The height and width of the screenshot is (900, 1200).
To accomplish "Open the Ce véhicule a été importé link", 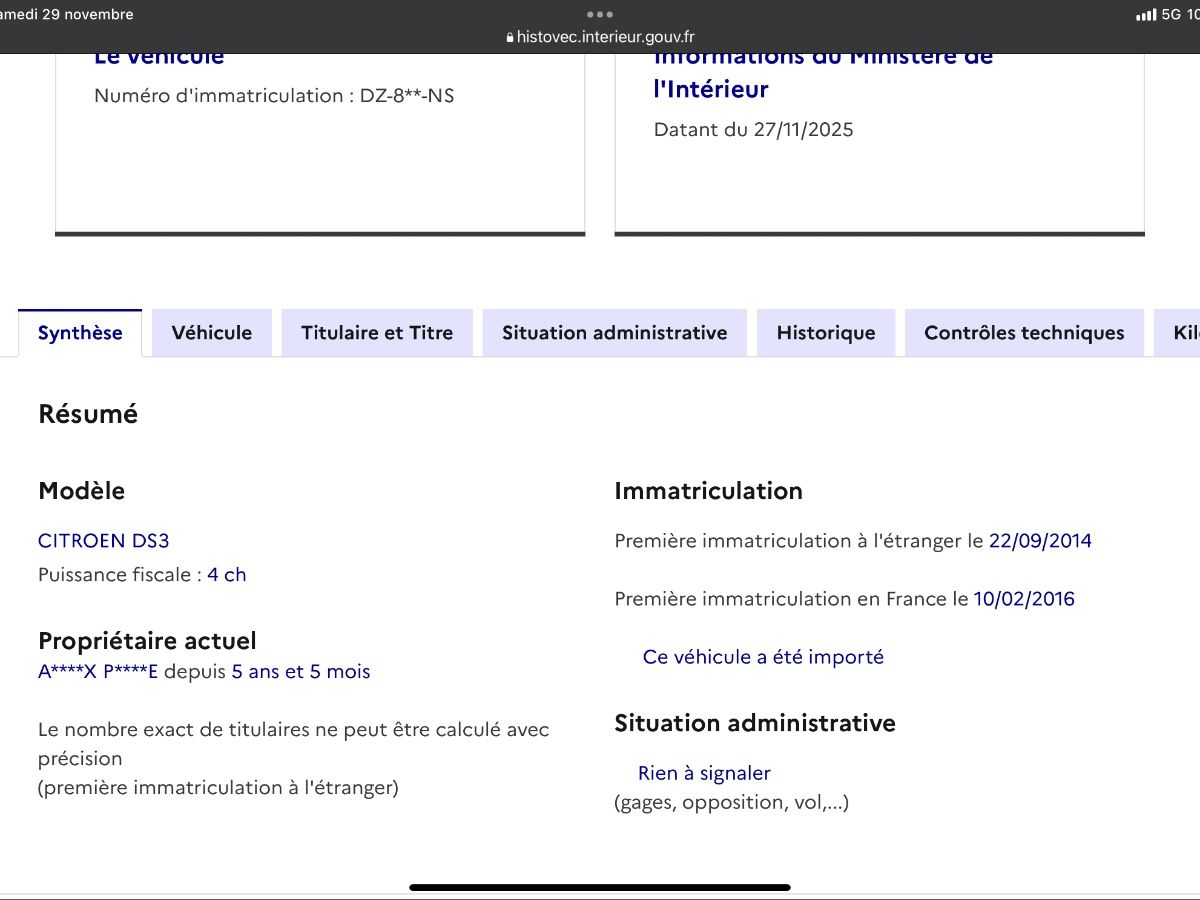I will (763, 656).
